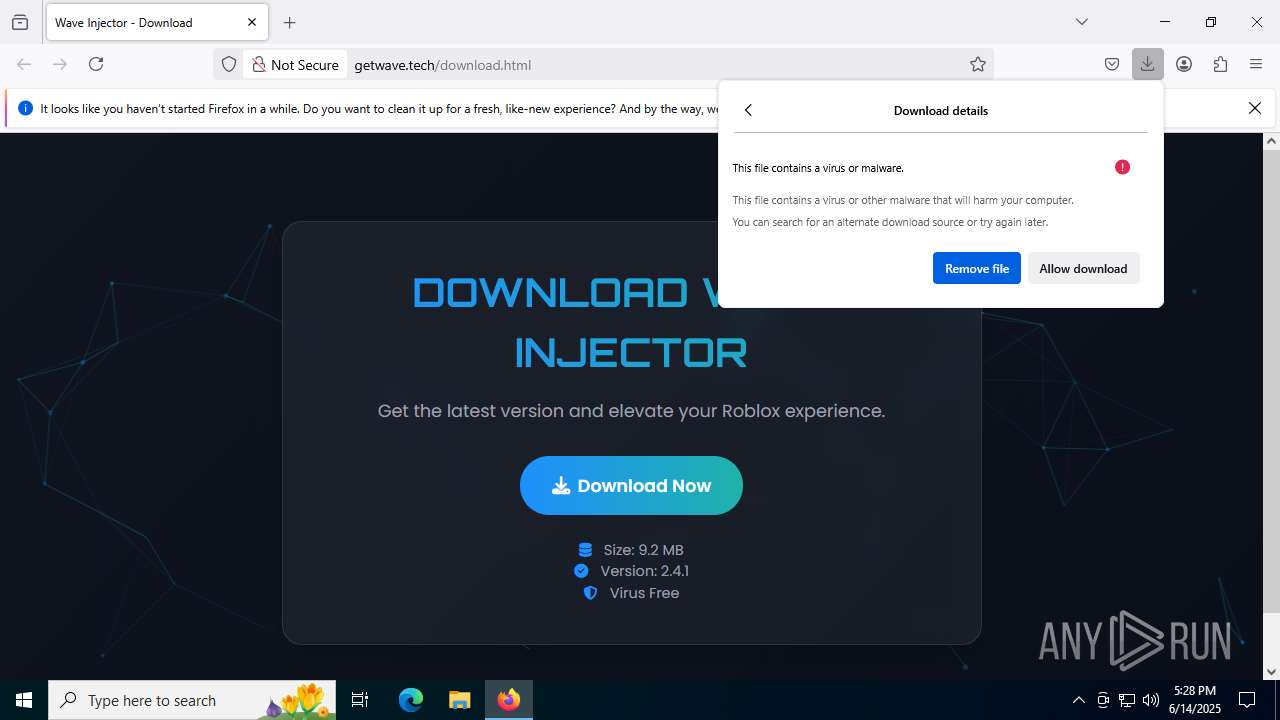Open Task View on taskbar
1280x720 pixels.
(x=360, y=700)
